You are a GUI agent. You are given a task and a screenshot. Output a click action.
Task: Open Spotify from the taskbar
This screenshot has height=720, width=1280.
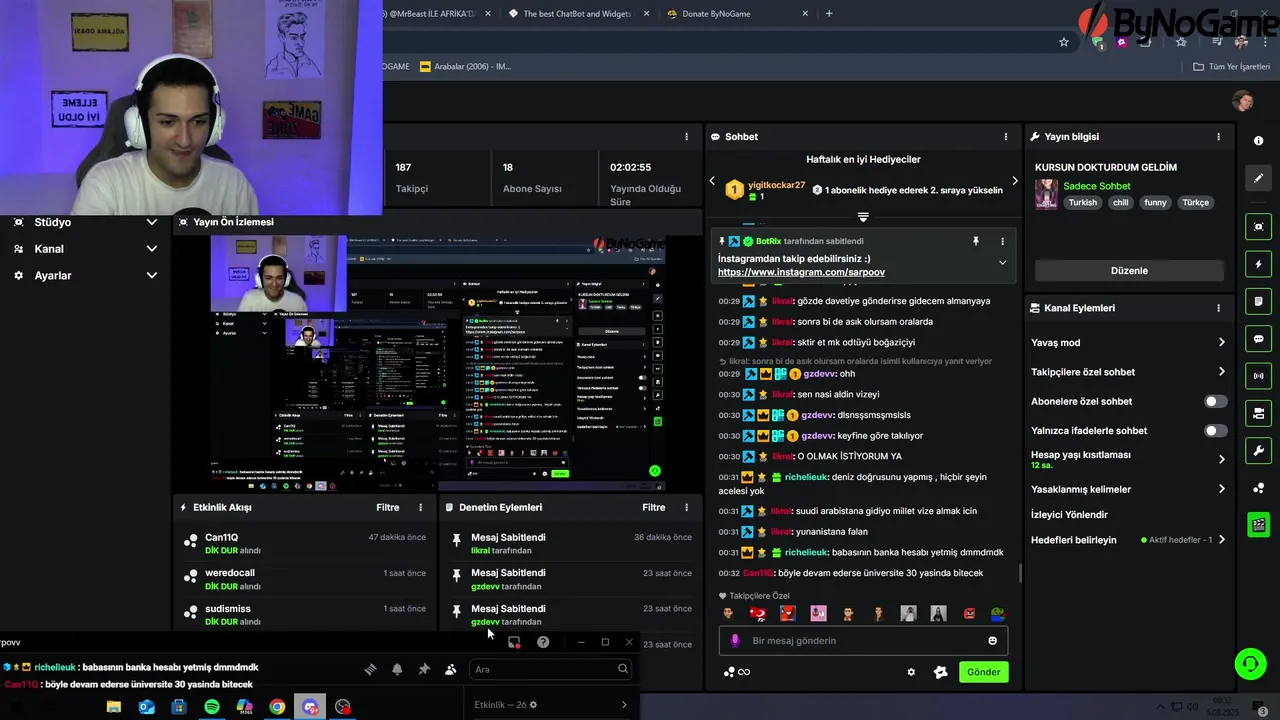point(212,707)
